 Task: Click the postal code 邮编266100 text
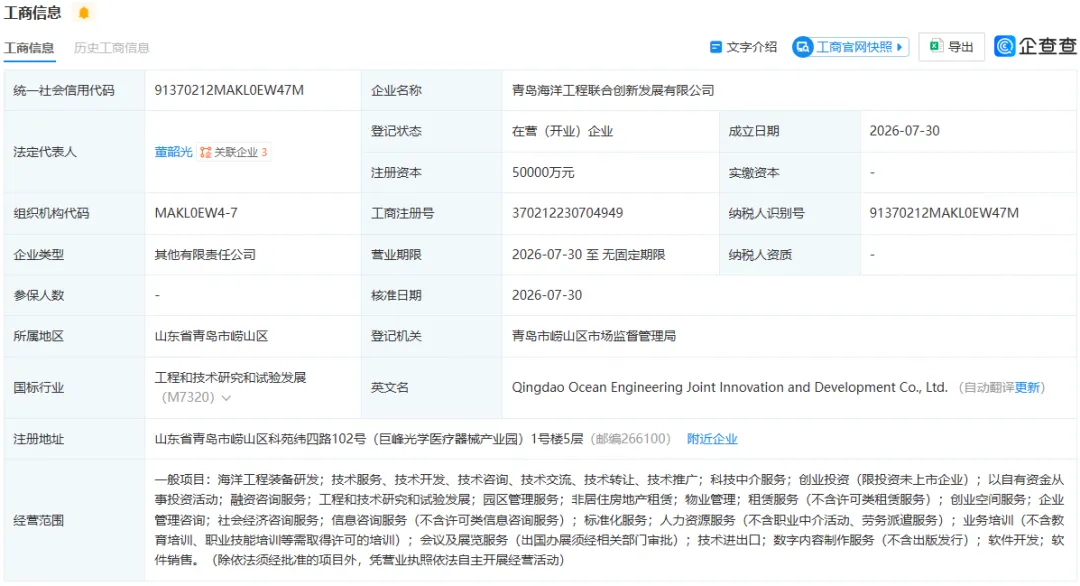[x=632, y=439]
